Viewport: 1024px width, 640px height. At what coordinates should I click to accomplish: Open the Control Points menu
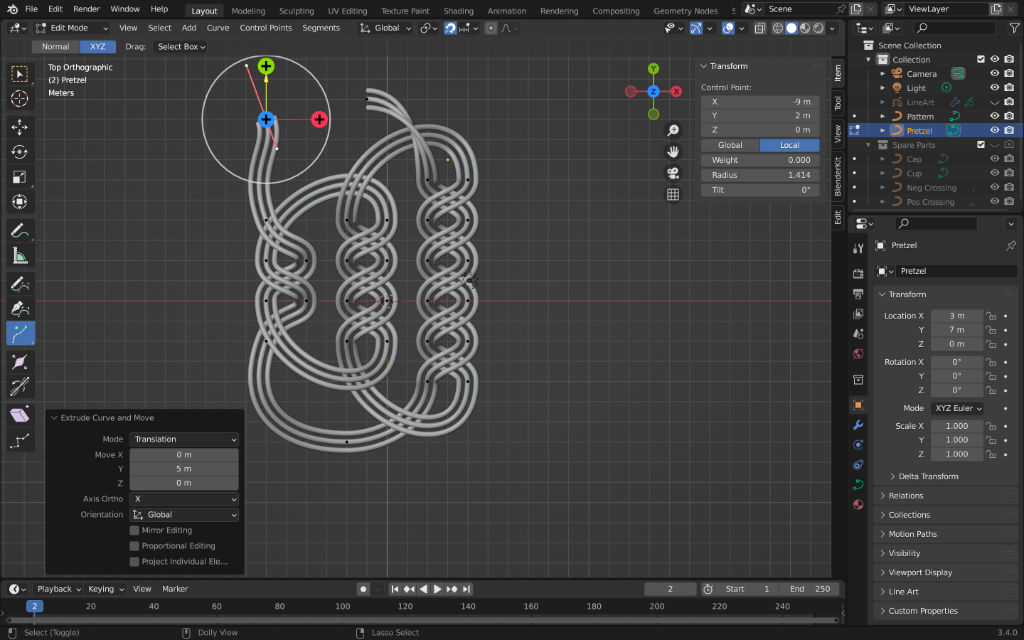[x=265, y=28]
